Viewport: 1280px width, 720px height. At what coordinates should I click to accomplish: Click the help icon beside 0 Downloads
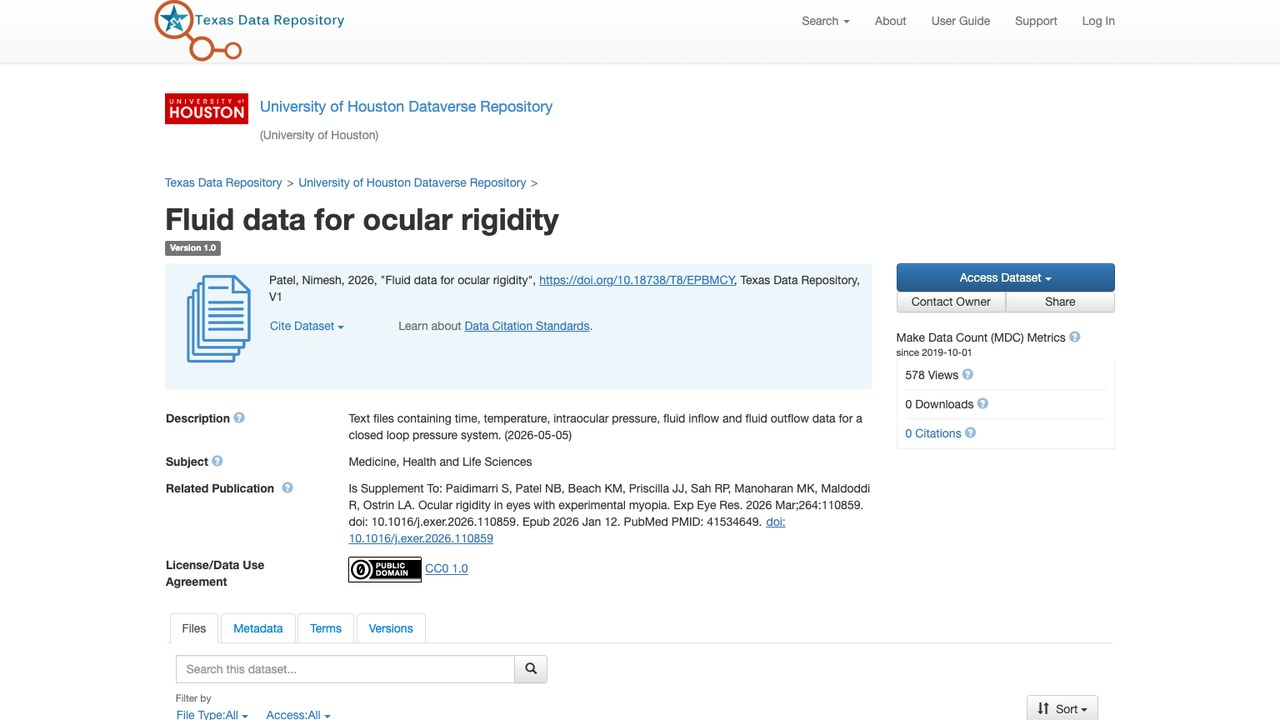coord(982,404)
